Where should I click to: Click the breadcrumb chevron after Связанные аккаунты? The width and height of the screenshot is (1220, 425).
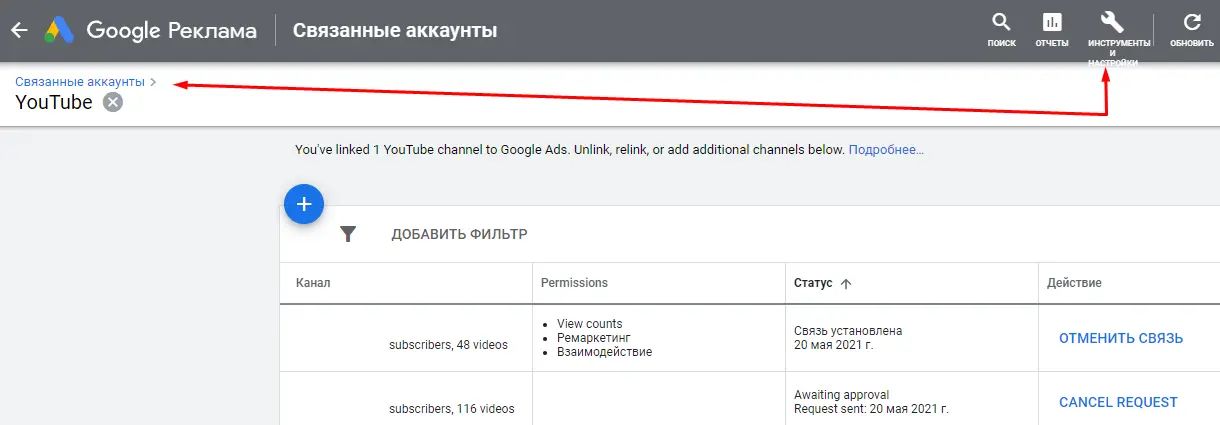tap(152, 81)
